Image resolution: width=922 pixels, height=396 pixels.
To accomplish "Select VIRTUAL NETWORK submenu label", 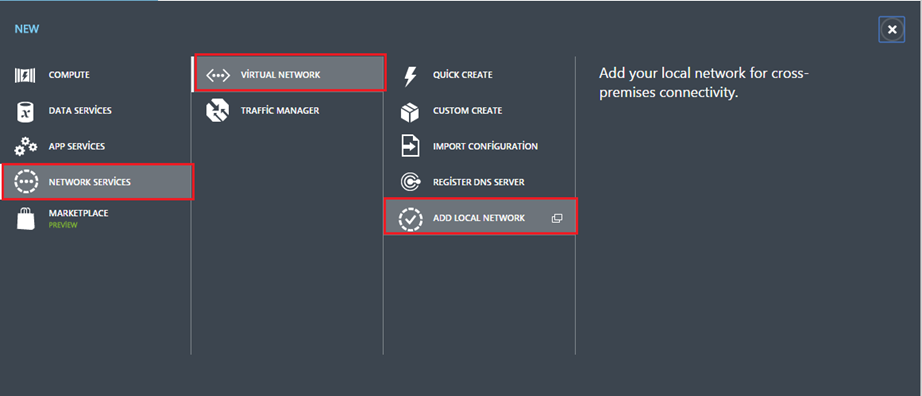I will [280, 75].
